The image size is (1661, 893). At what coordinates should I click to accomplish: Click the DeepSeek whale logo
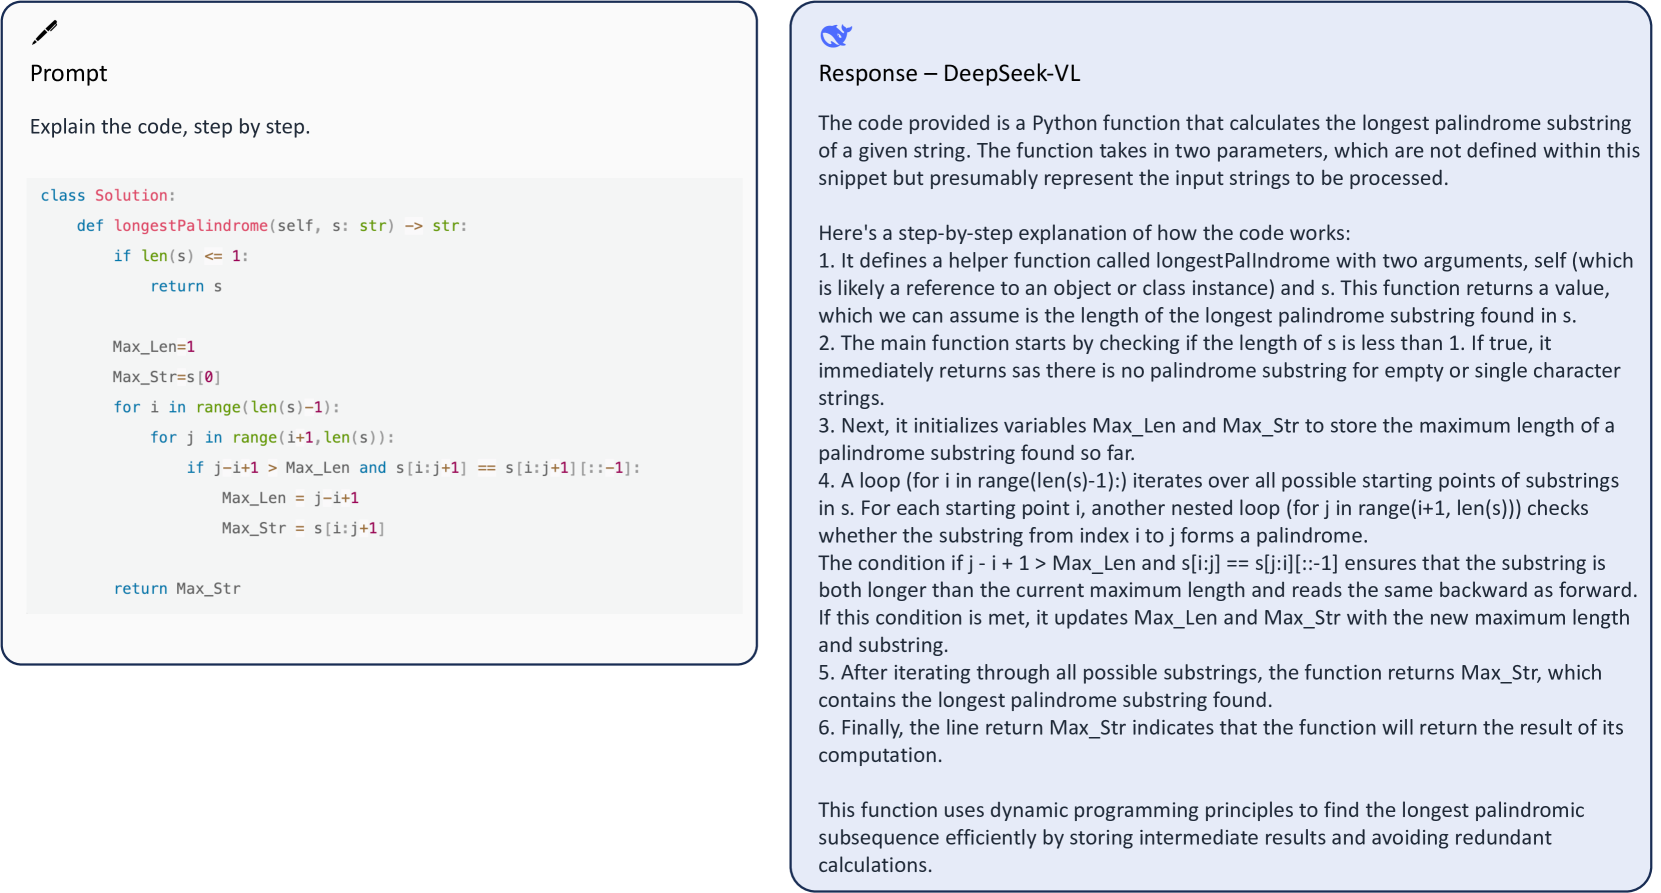tap(835, 36)
